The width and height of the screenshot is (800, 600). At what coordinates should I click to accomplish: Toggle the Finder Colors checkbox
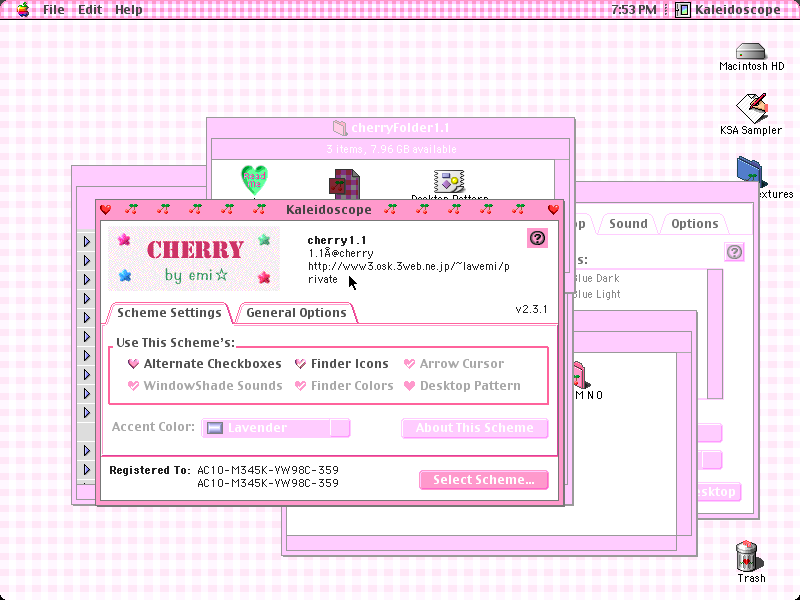coord(344,386)
